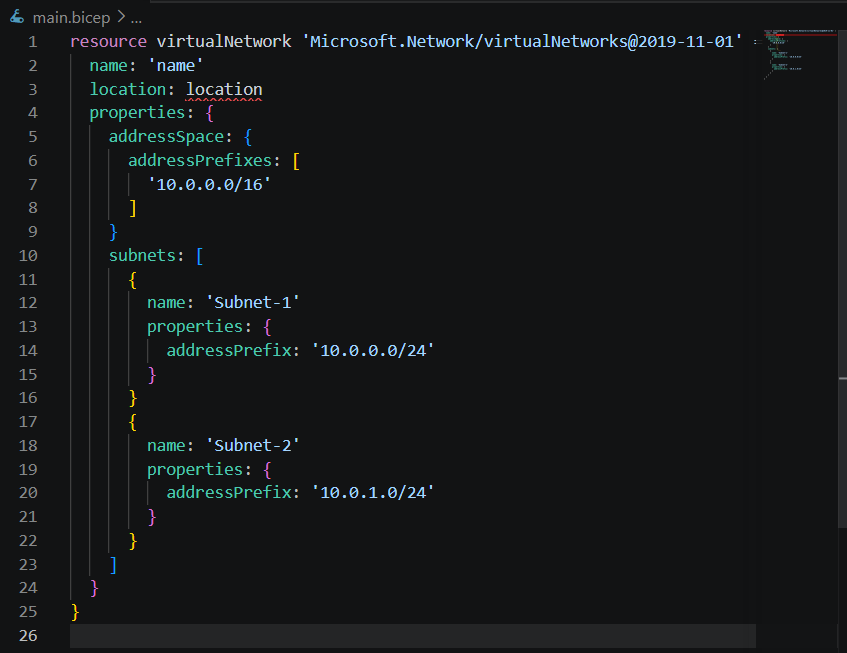The height and width of the screenshot is (653, 847).
Task: Click the vertical scrollbar marker on right edge
Action: coord(842,378)
